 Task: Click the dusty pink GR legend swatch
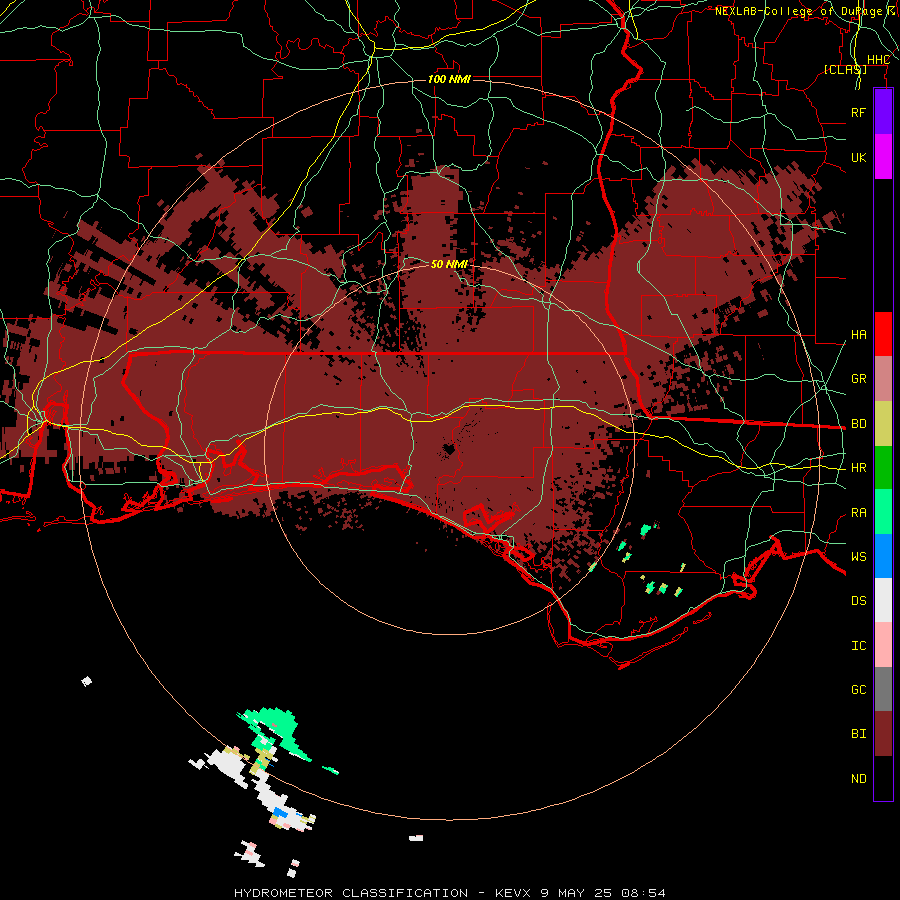pos(883,379)
